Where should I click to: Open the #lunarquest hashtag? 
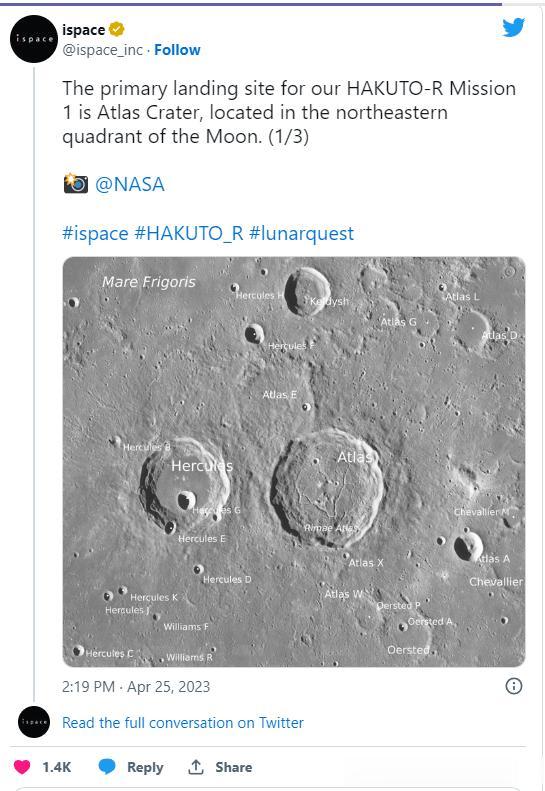(301, 234)
